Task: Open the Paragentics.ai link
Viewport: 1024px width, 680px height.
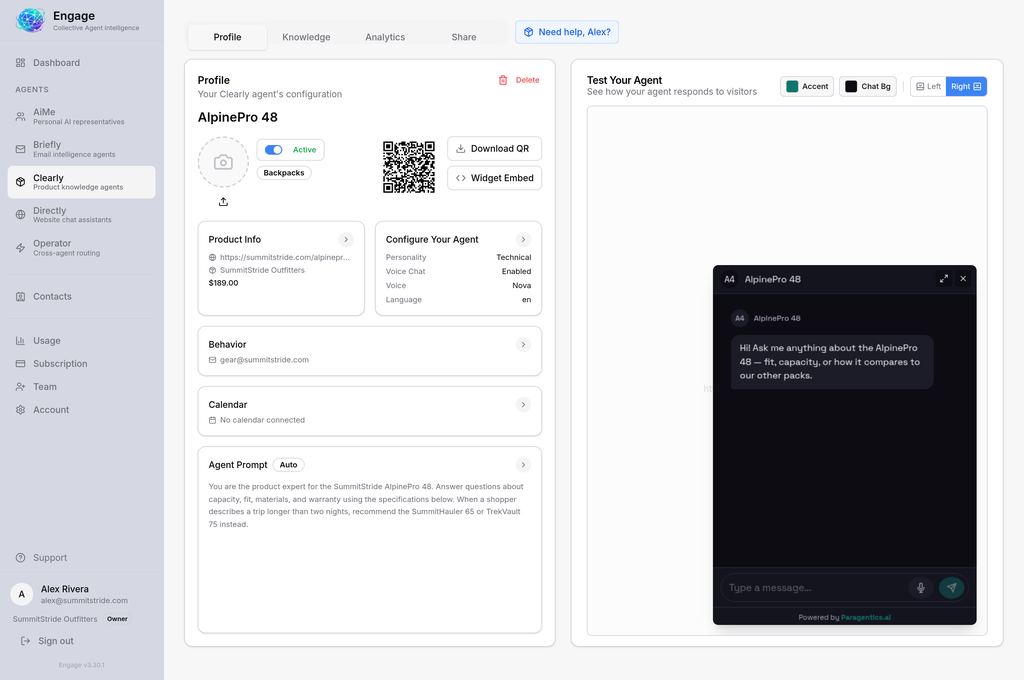Action: [865, 617]
